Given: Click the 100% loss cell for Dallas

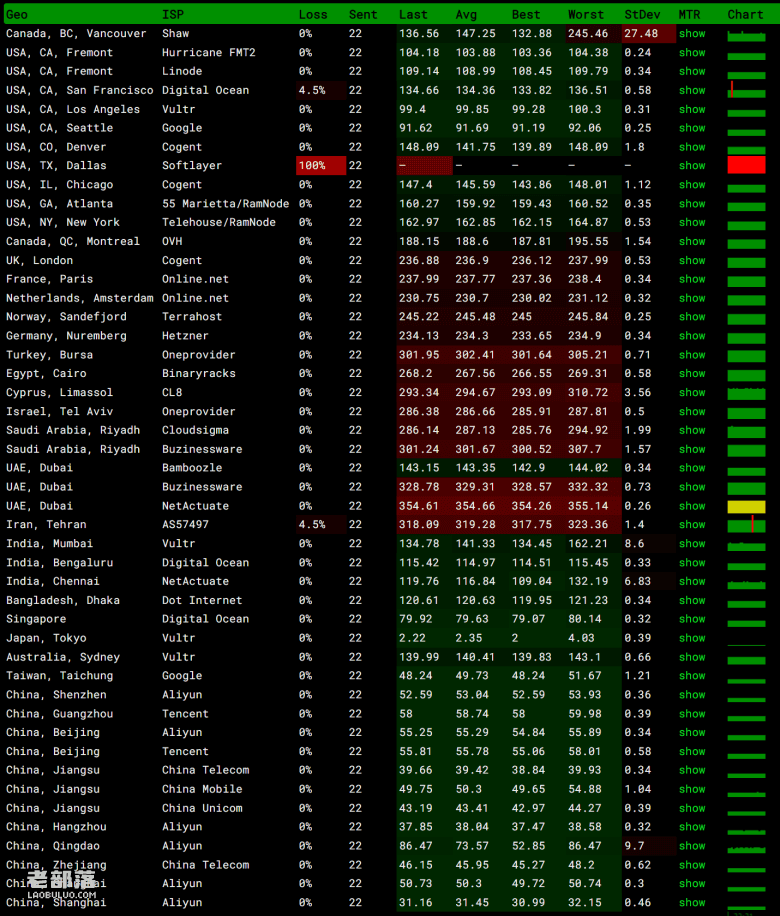Looking at the screenshot, I should [321, 166].
